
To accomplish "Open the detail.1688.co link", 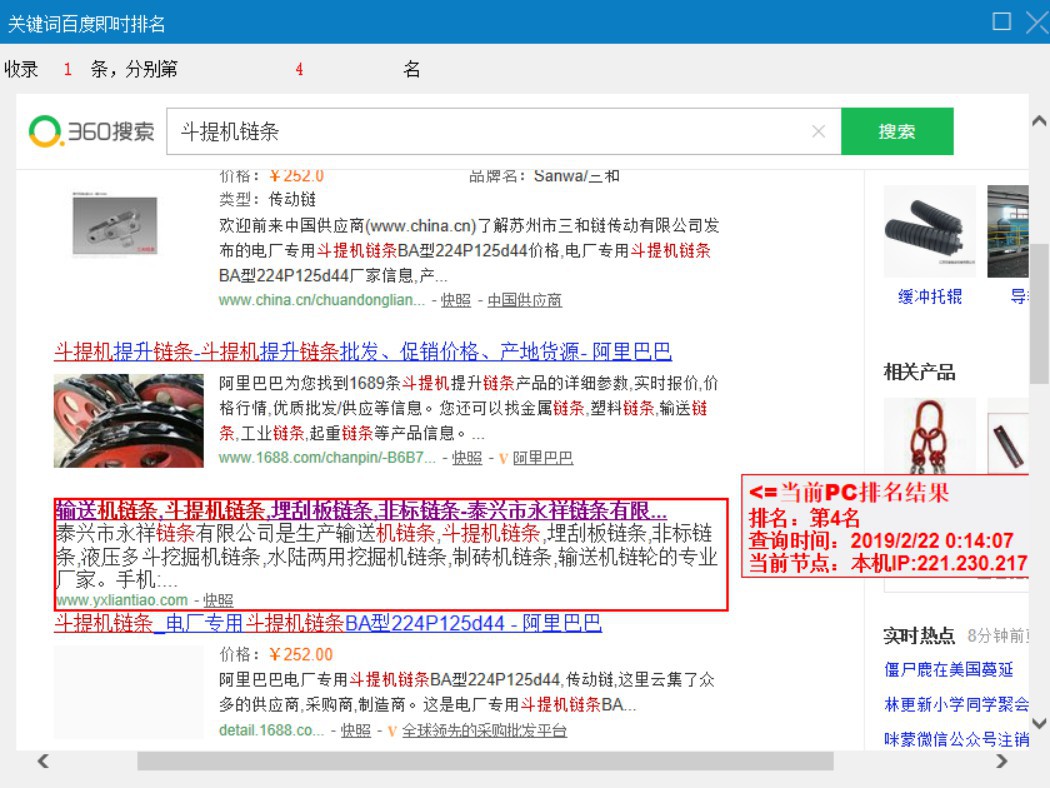I will point(271,730).
